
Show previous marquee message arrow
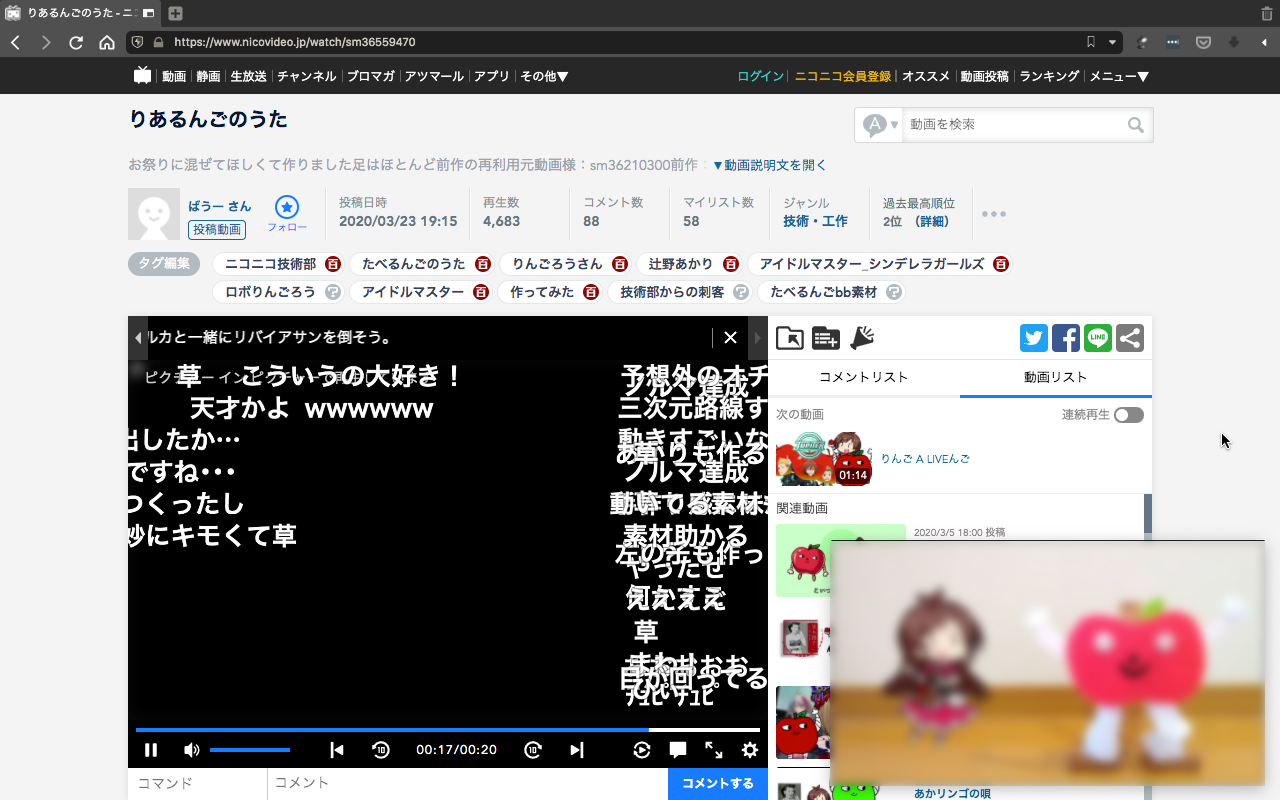point(138,338)
